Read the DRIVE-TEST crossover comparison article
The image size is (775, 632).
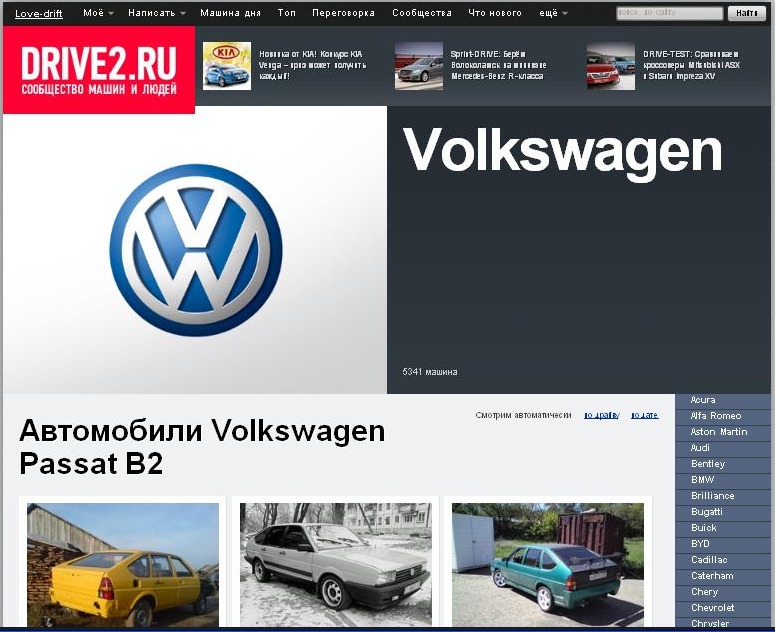click(x=691, y=65)
